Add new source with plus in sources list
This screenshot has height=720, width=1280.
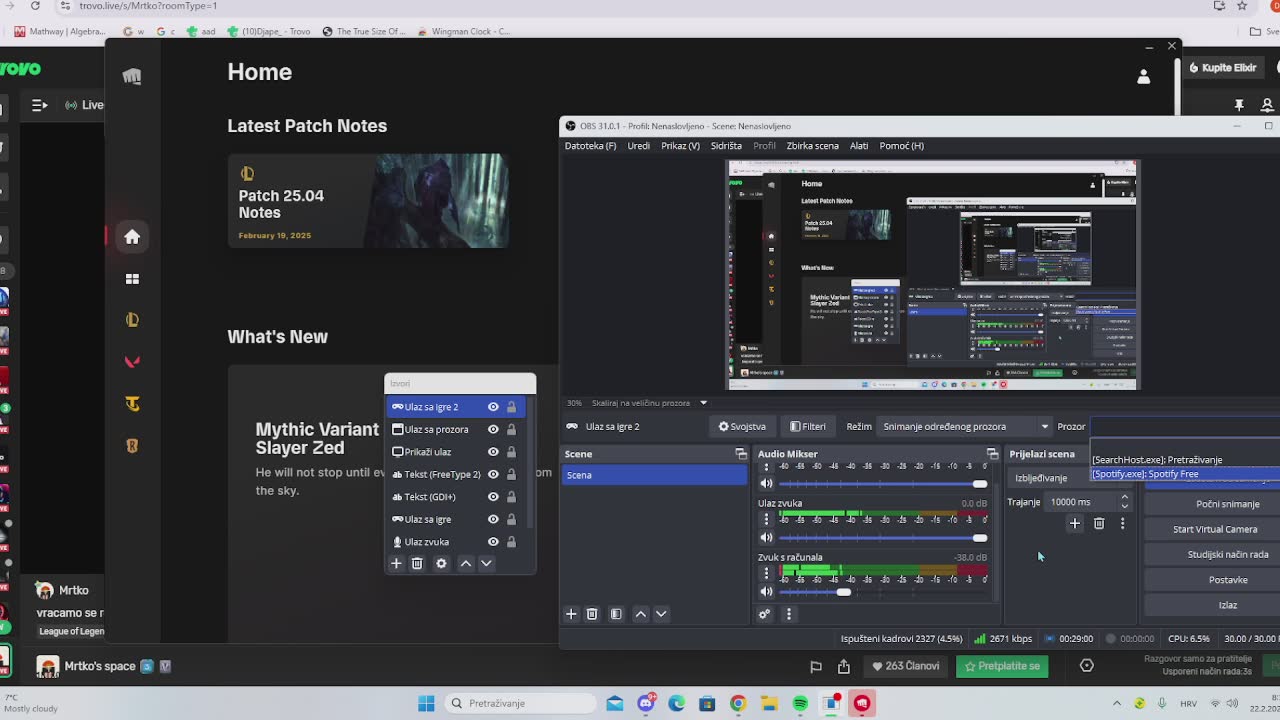pyautogui.click(x=396, y=564)
